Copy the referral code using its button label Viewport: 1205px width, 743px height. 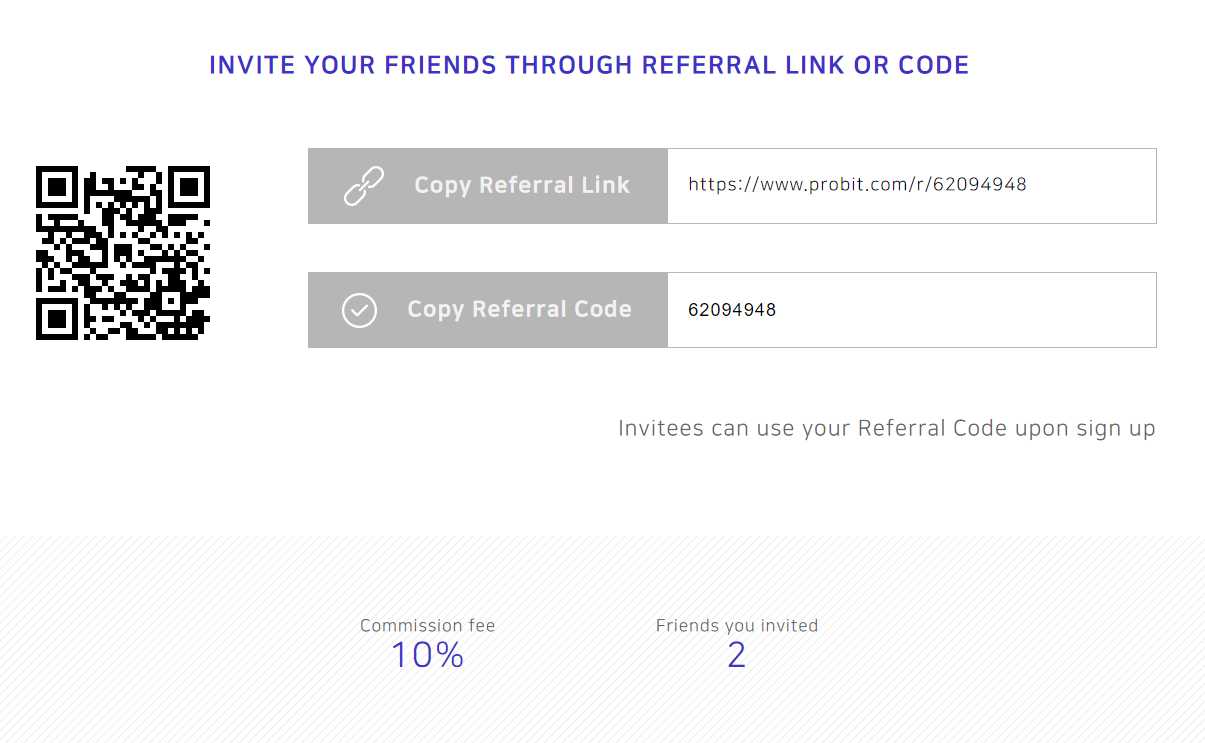coord(519,309)
